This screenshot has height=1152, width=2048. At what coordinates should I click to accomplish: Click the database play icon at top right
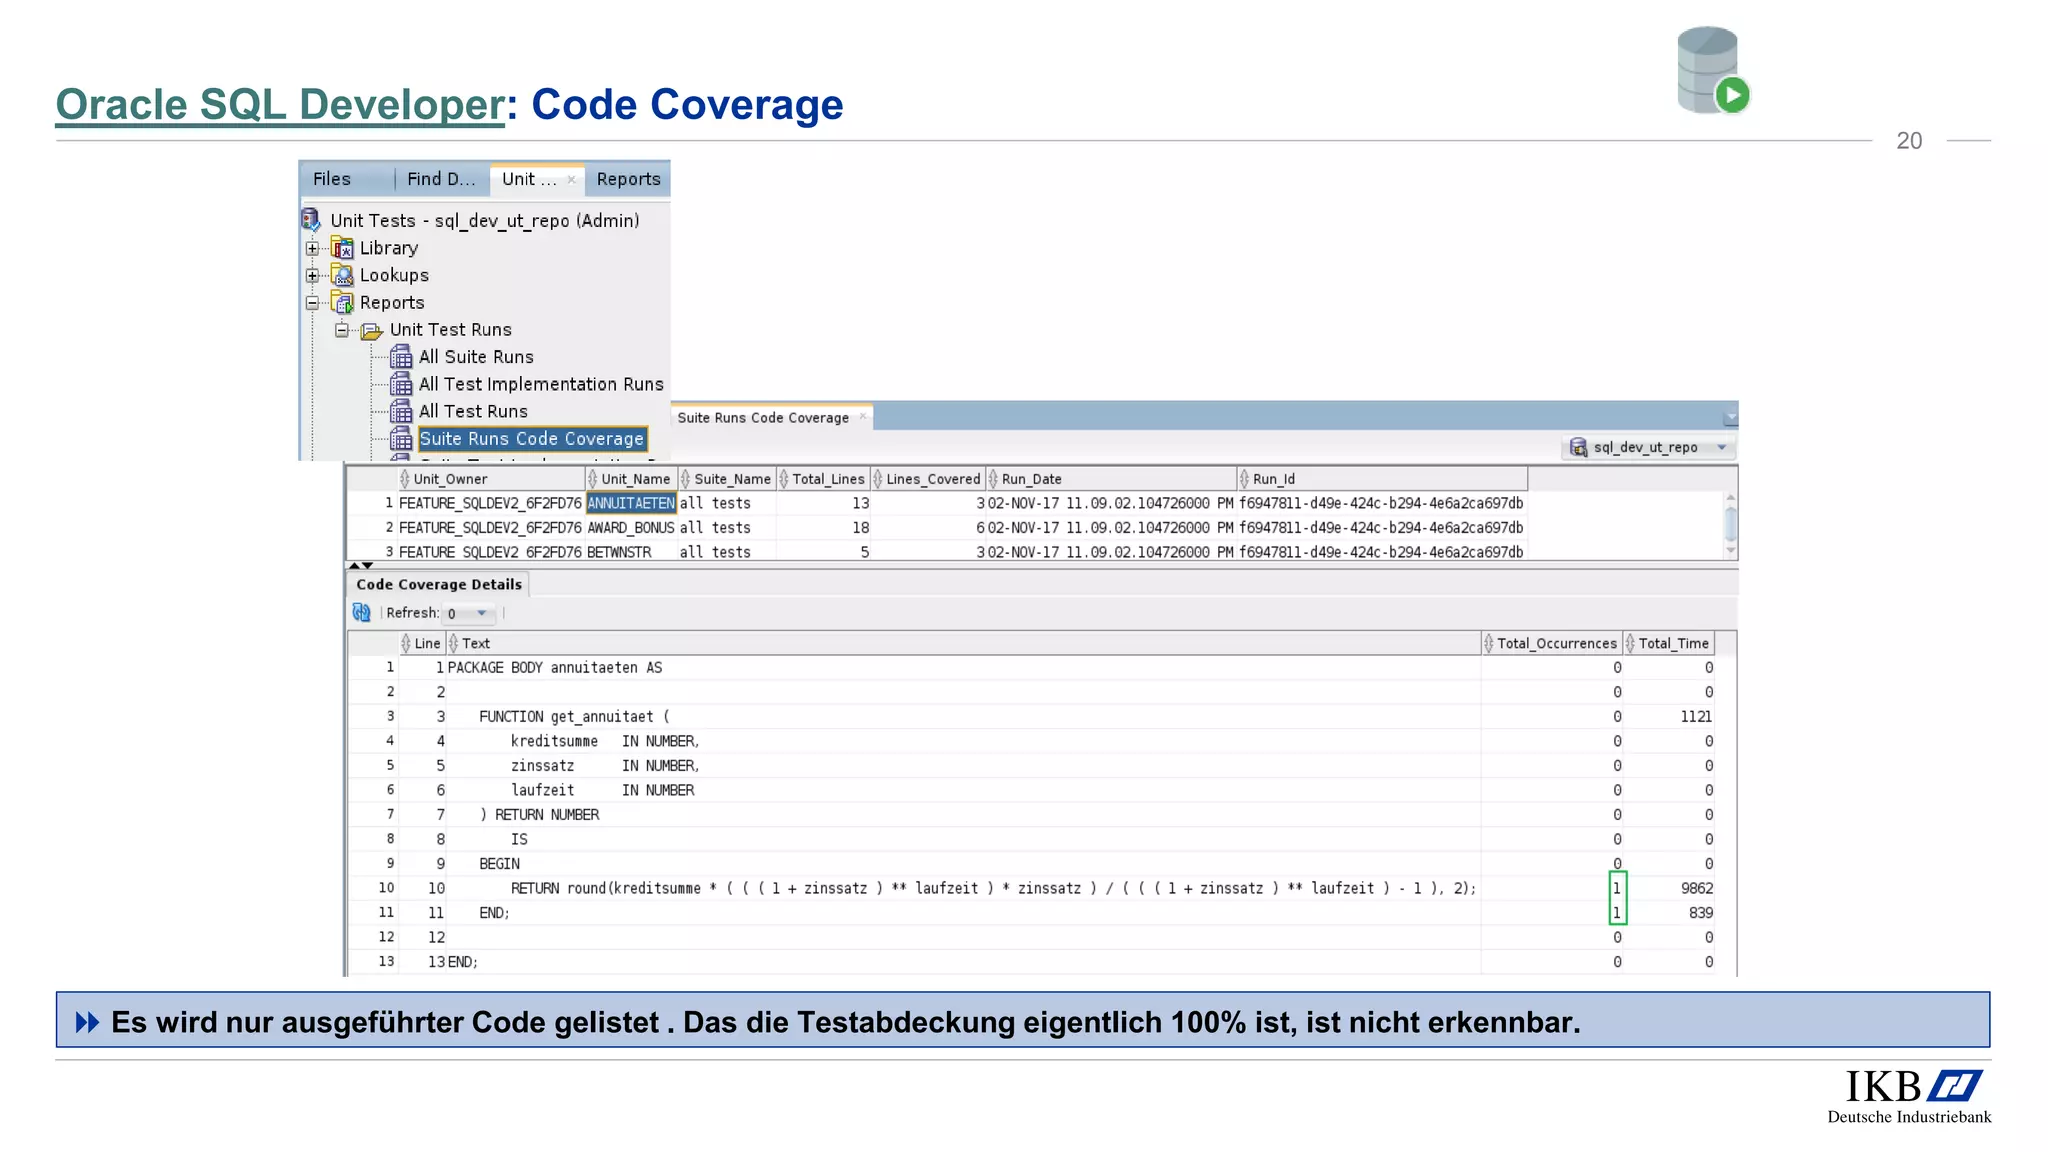coord(1713,70)
